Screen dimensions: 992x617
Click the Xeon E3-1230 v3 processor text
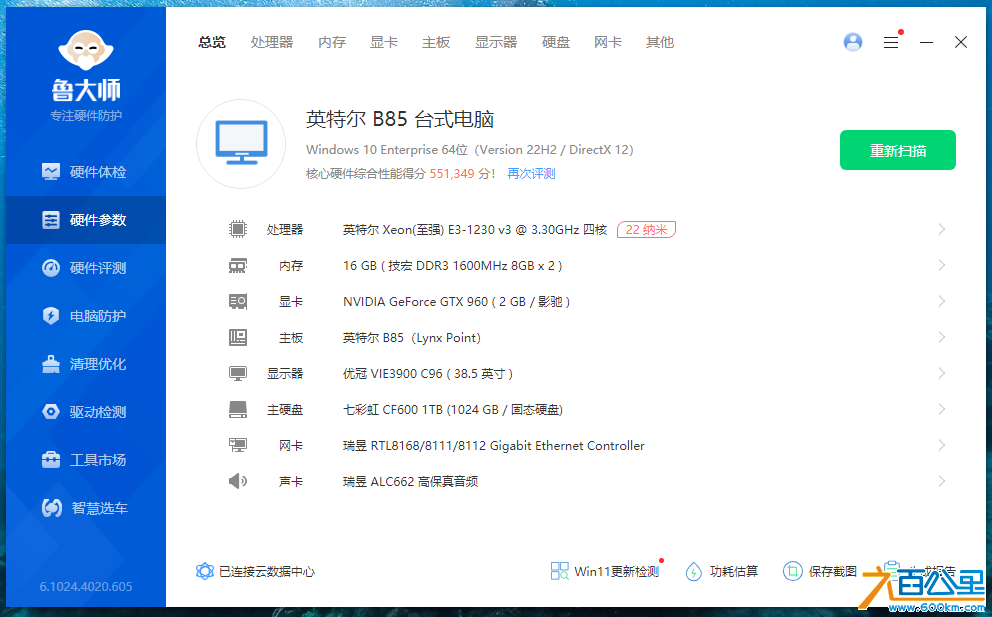coord(474,230)
